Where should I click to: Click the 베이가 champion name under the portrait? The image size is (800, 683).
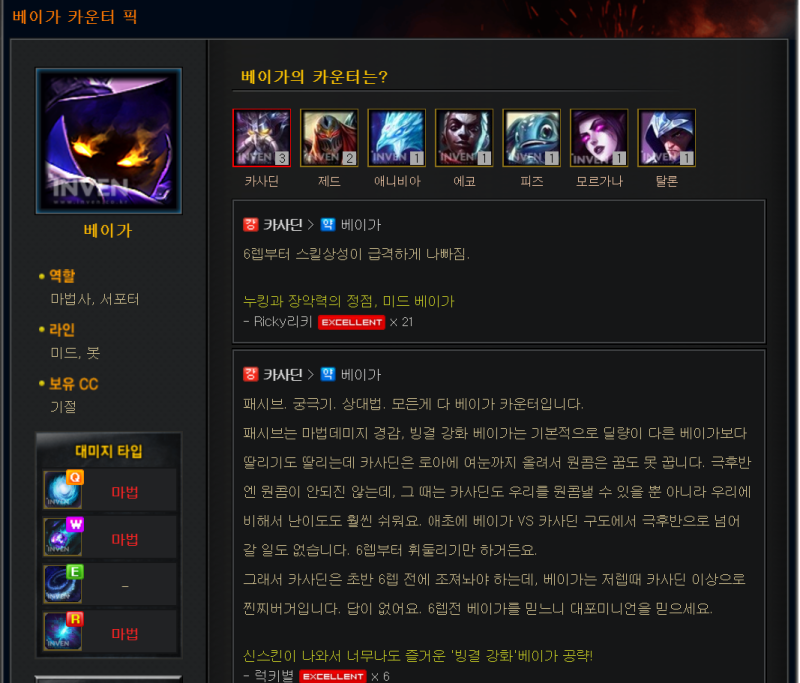pyautogui.click(x=108, y=231)
